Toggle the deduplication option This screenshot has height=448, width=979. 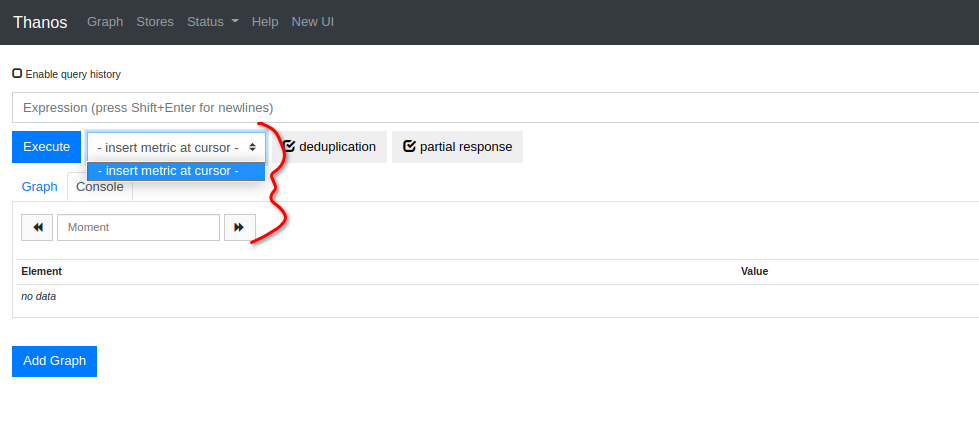pyautogui.click(x=330, y=147)
